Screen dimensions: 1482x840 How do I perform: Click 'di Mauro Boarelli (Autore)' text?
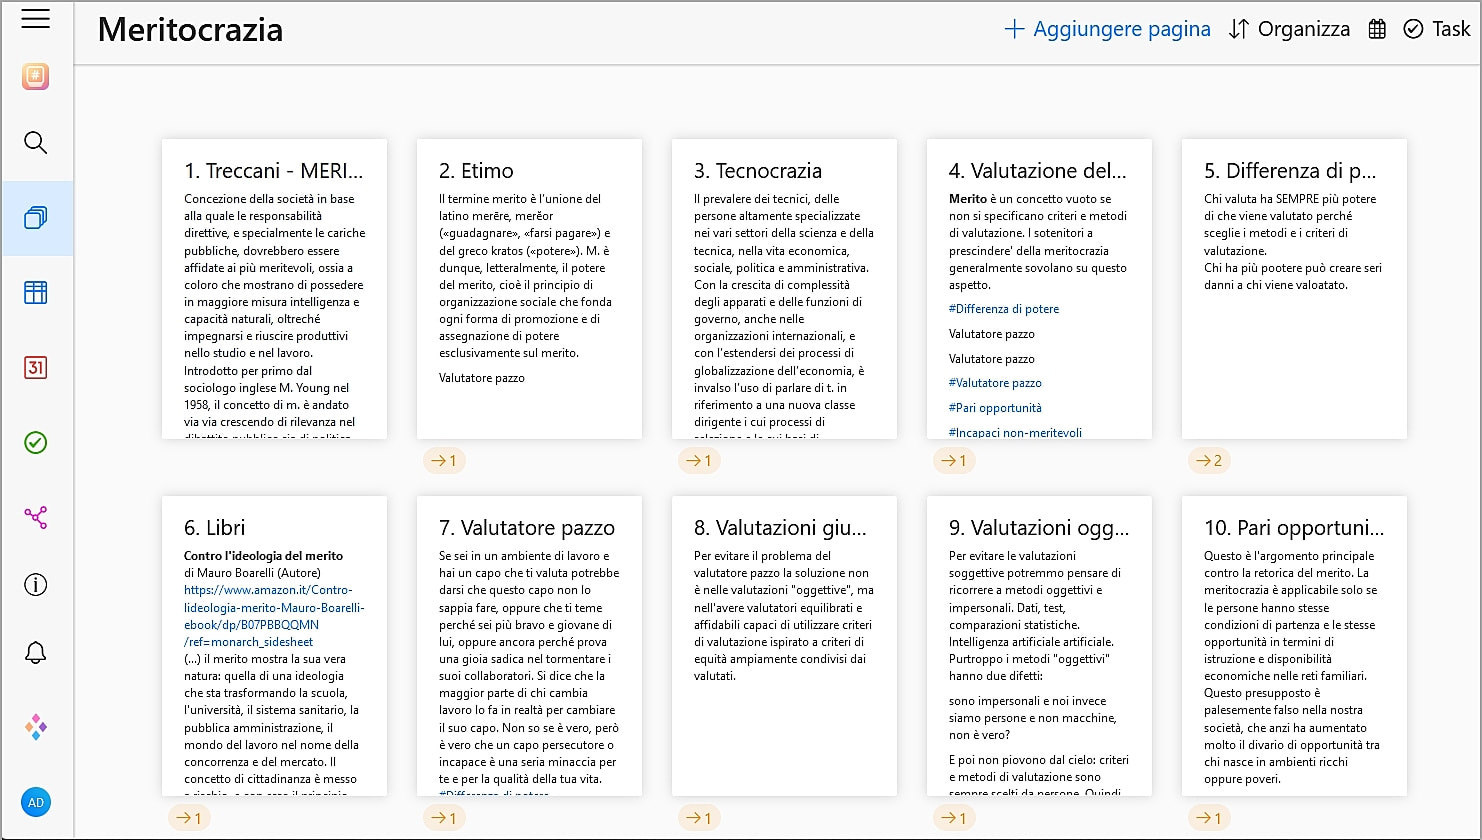[252, 573]
